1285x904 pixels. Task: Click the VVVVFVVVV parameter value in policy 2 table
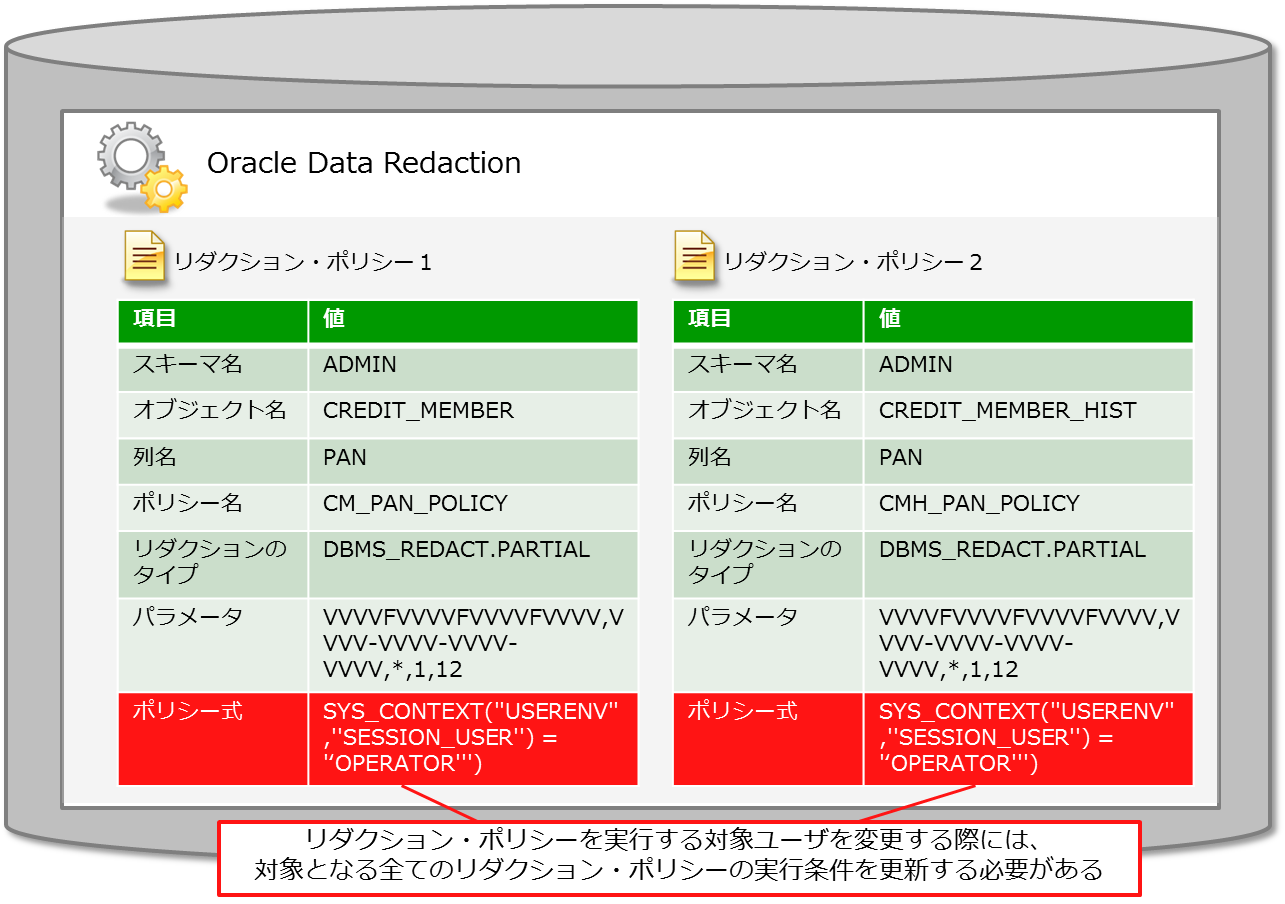coord(1029,645)
